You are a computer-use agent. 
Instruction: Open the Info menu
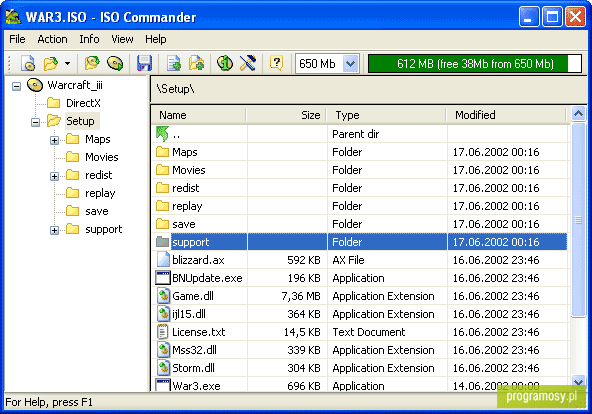(x=89, y=39)
